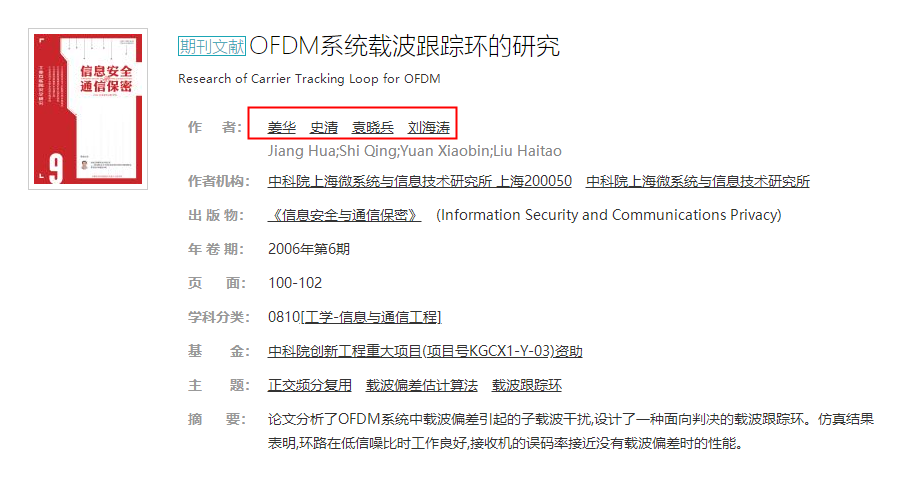Open the second 中科院上海微系统与信息技术研究所 institution link
Screen dimensions: 907x492
point(698,182)
